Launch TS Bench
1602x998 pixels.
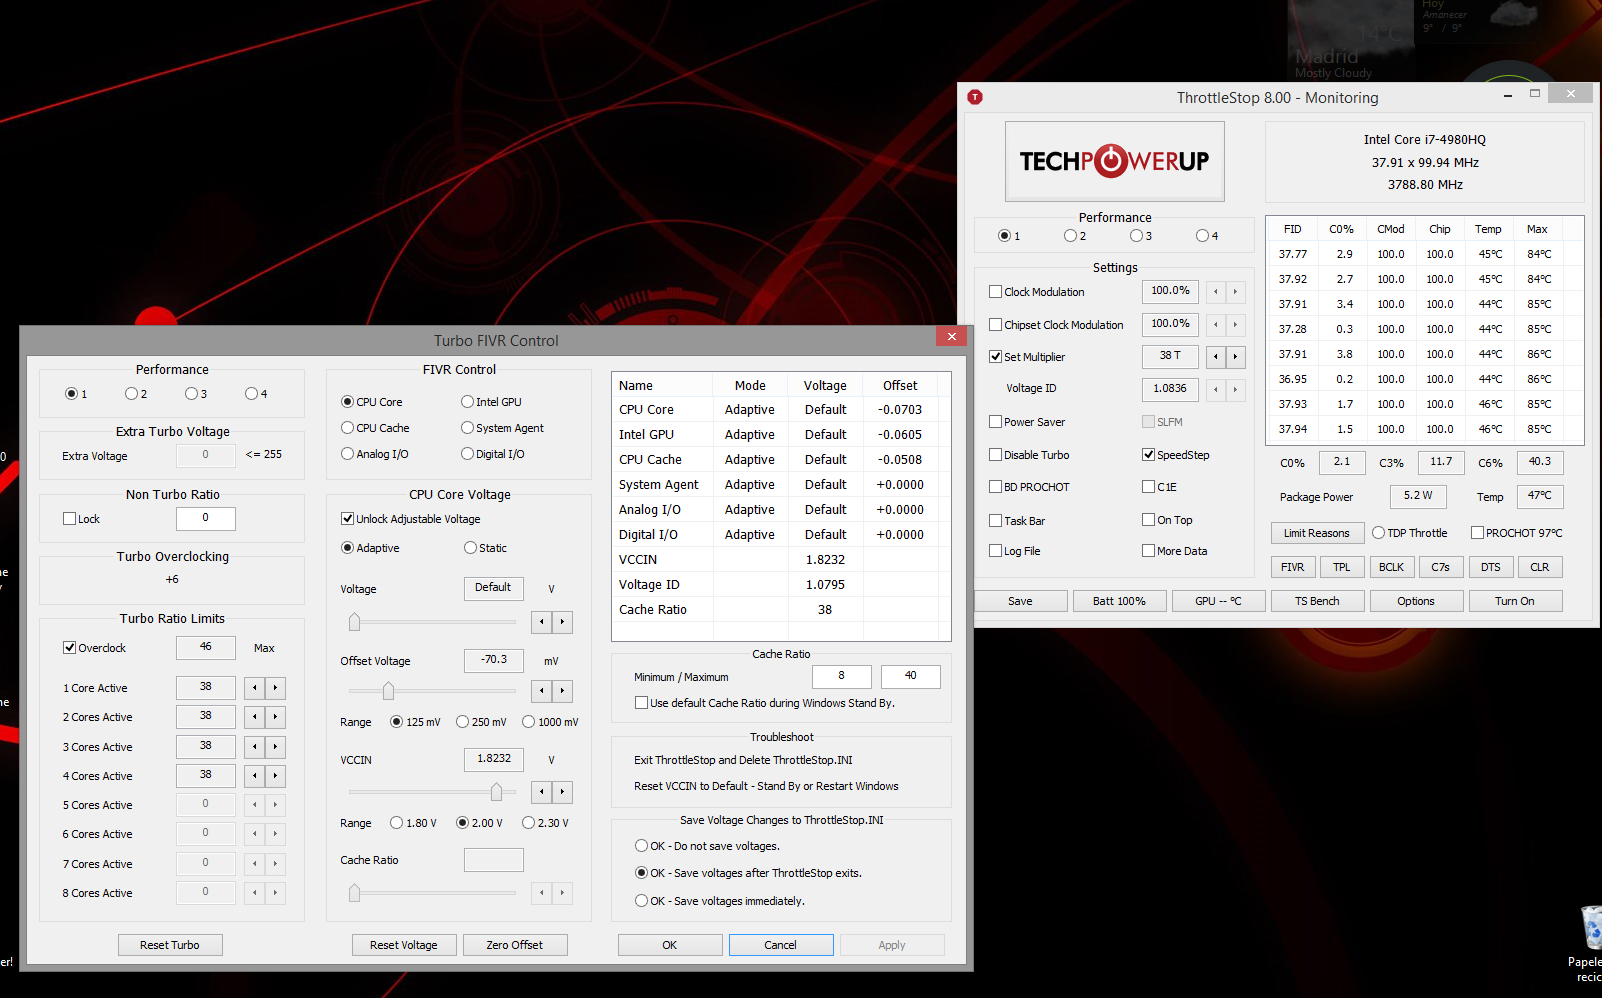(x=1317, y=601)
